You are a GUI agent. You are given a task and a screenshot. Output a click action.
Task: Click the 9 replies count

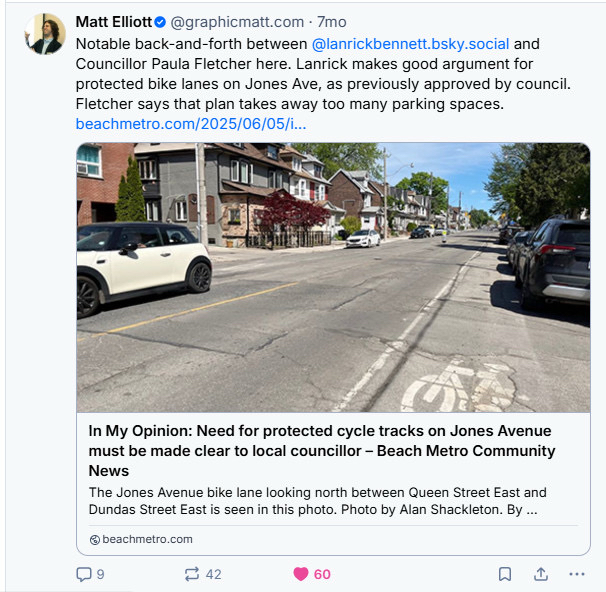(x=100, y=574)
